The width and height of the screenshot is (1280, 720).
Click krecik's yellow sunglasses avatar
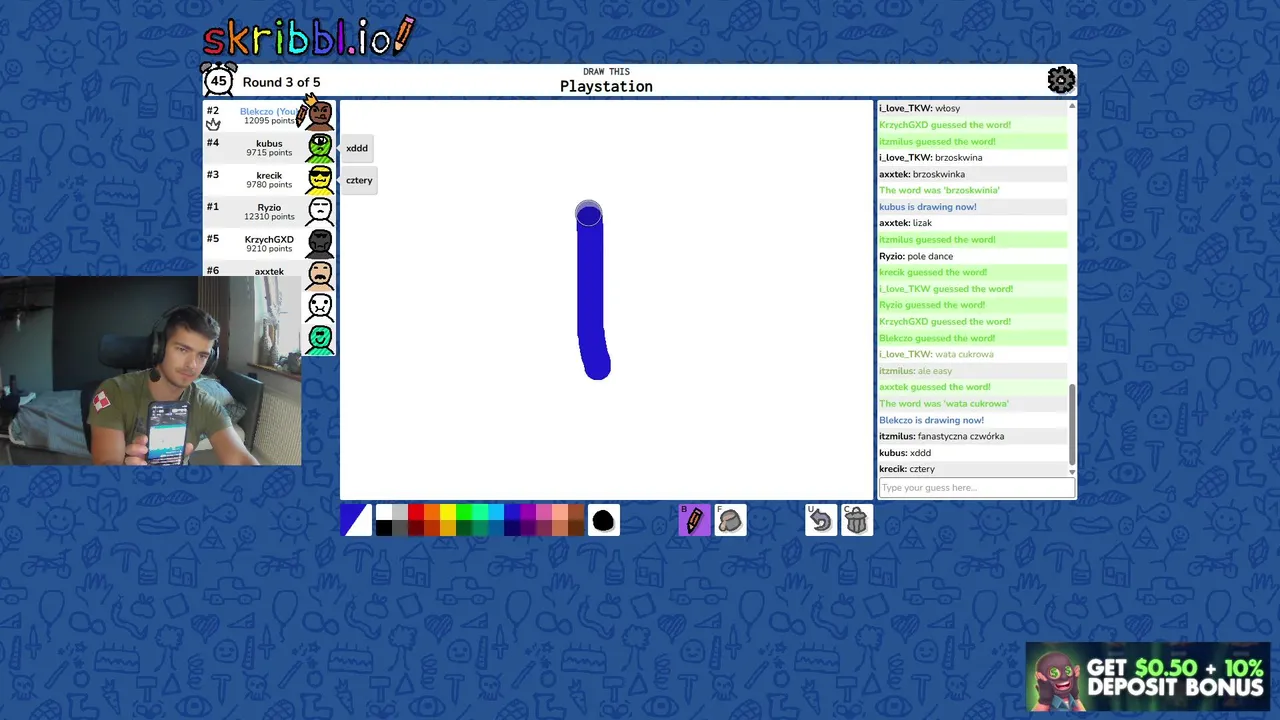320,180
